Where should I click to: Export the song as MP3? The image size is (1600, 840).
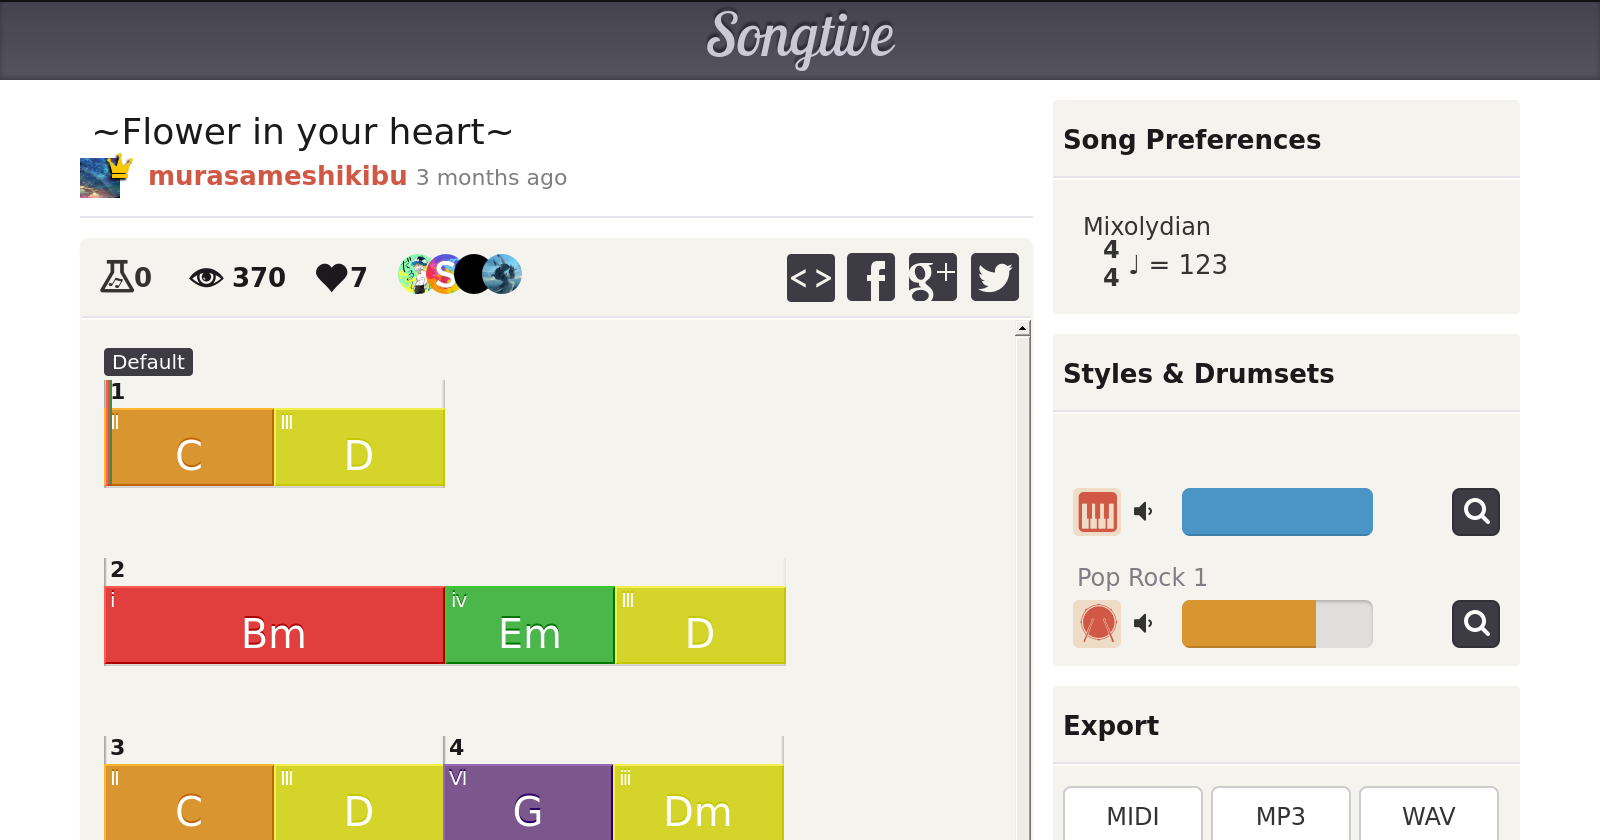[1280, 816]
